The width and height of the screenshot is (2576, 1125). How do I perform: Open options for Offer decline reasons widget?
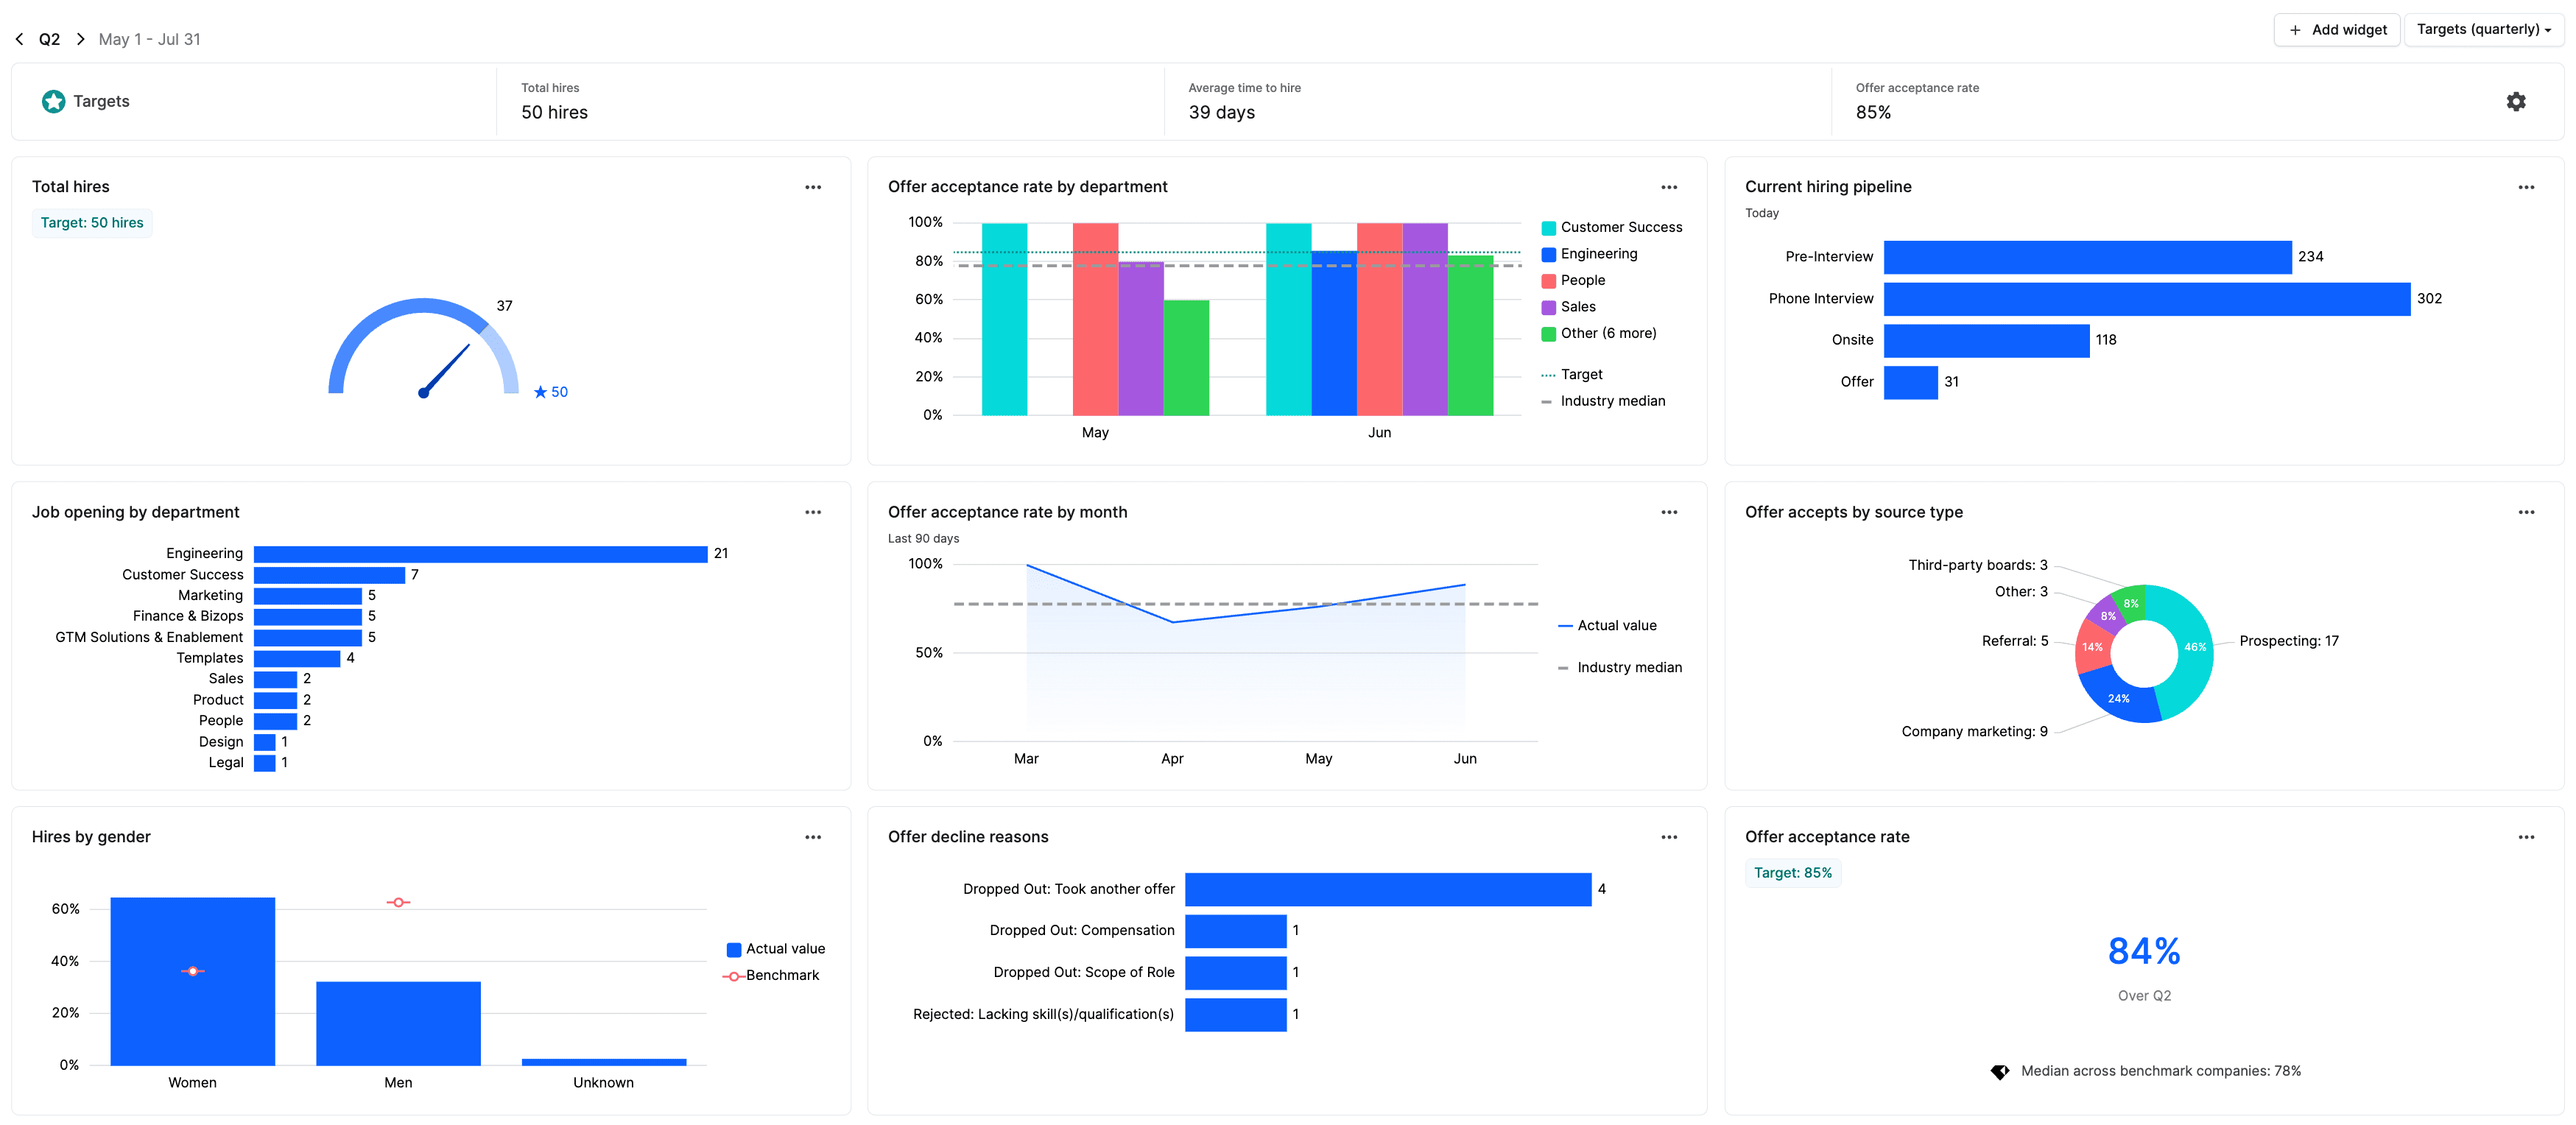pos(1669,837)
